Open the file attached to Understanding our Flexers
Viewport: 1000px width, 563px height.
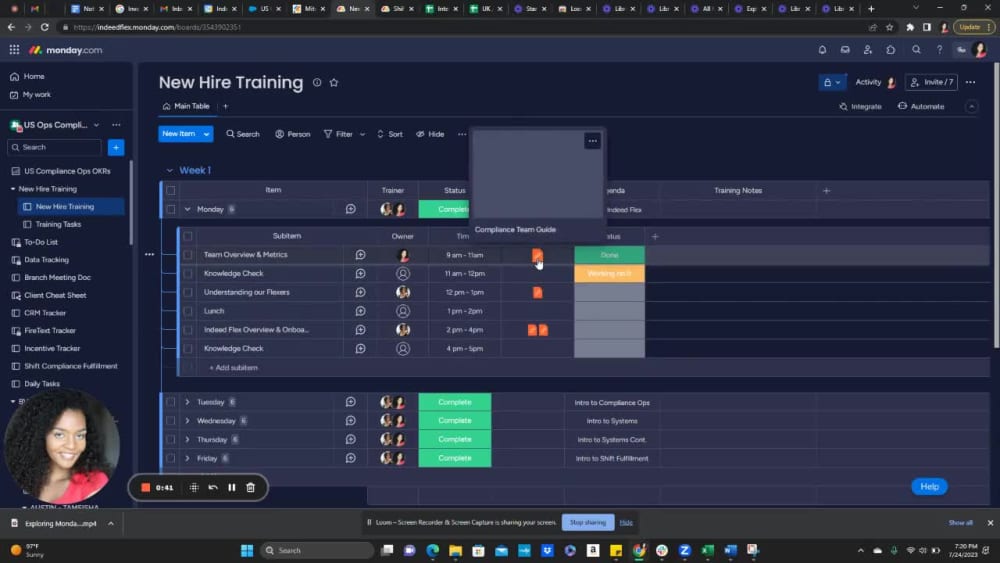(x=538, y=293)
